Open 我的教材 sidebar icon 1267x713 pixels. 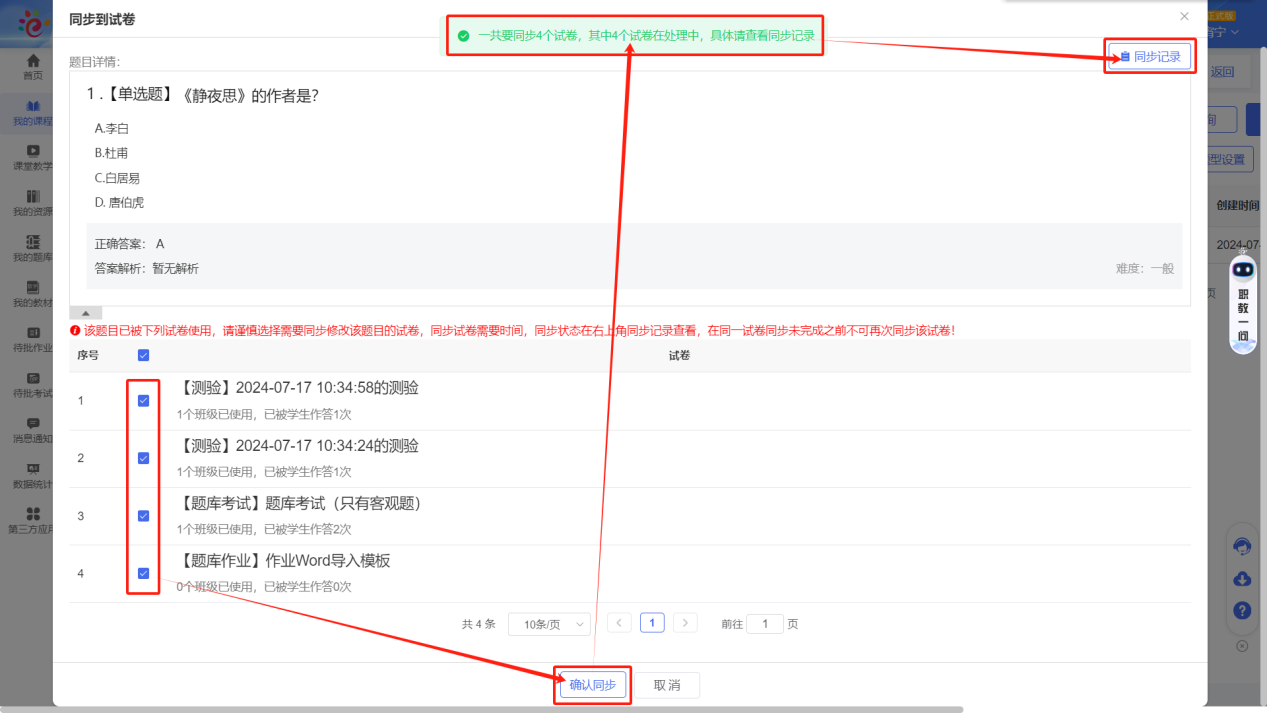pos(33,288)
